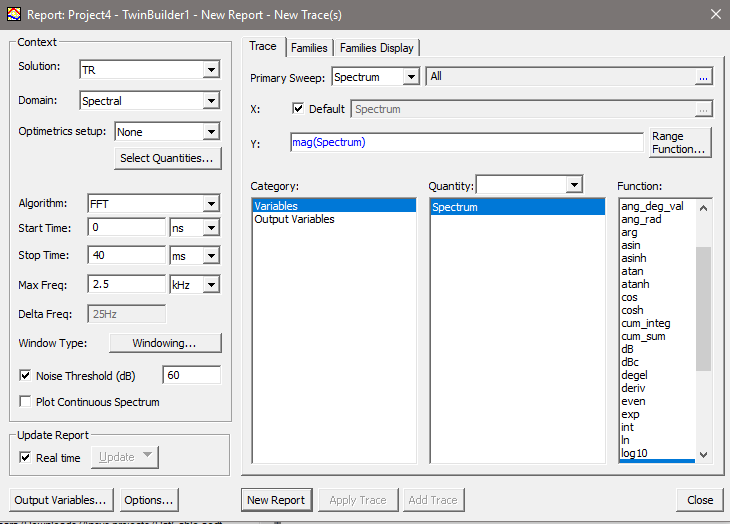Click the Range Function button
The width and height of the screenshot is (730, 524).
(680, 142)
